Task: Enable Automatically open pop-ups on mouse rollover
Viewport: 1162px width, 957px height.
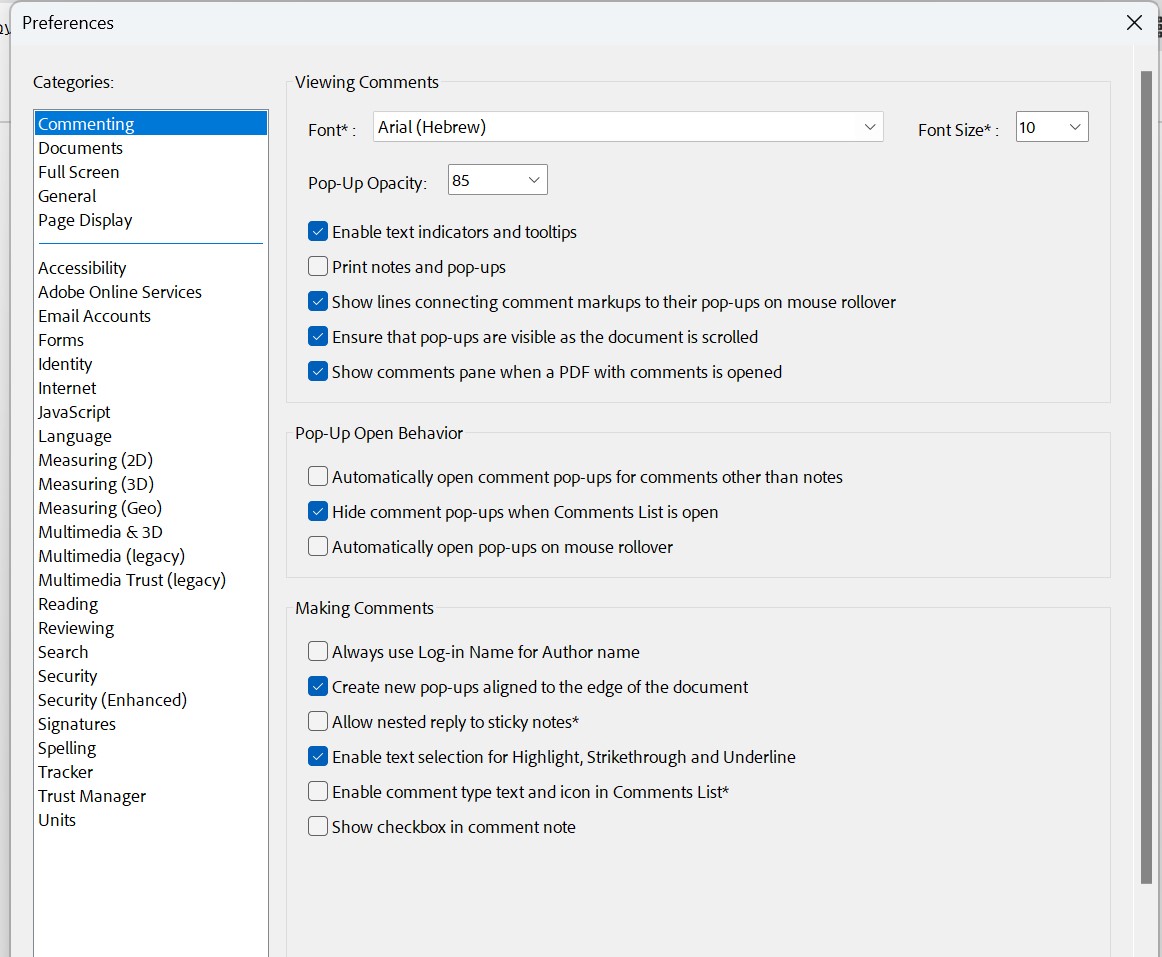Action: (x=318, y=547)
